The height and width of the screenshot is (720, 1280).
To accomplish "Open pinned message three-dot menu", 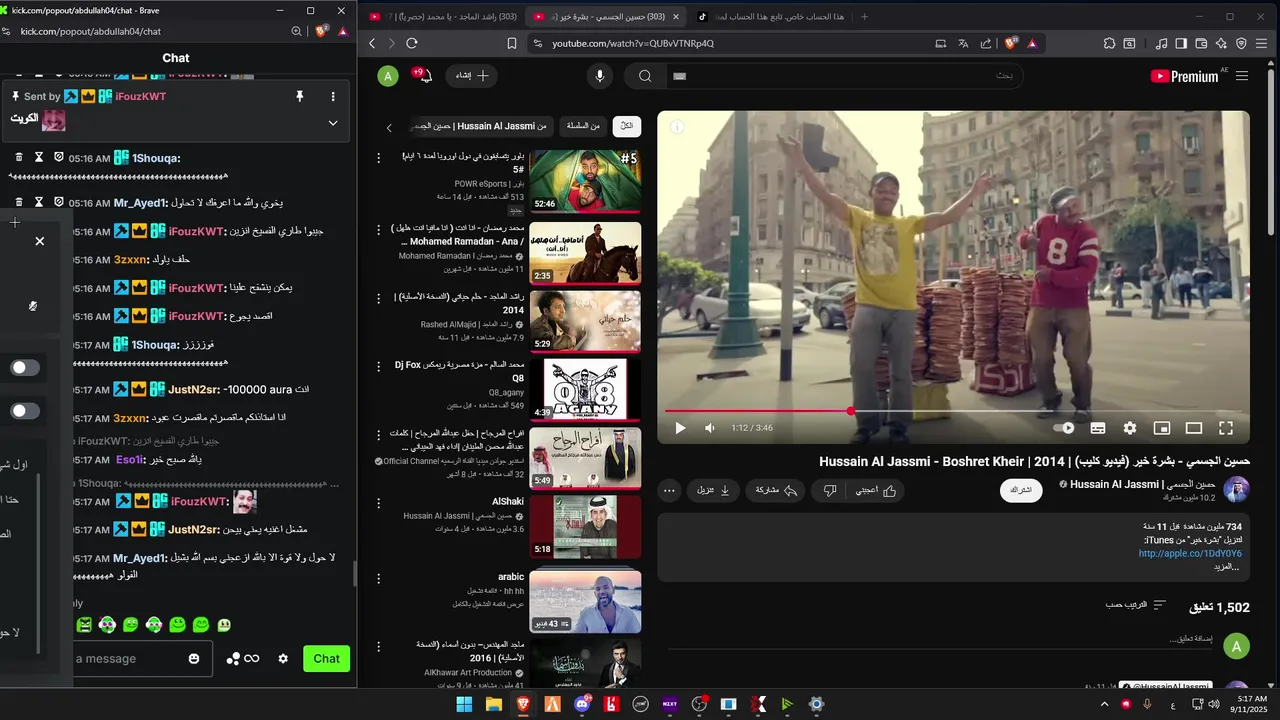I will (333, 96).
